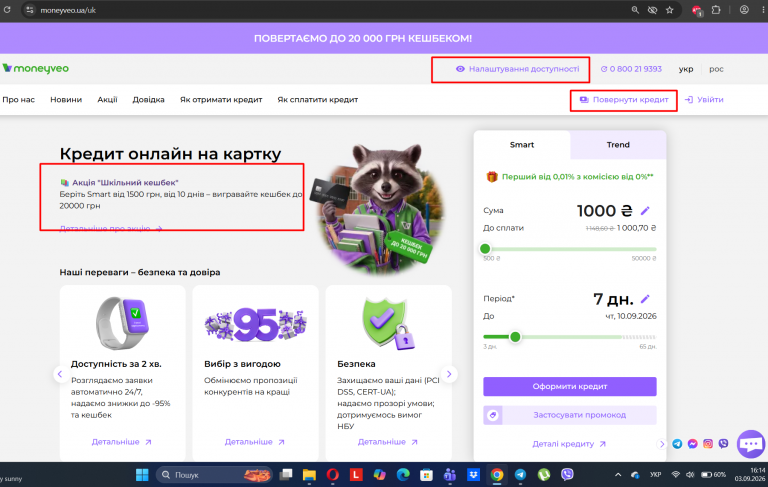Click the Windows Пошук search box
Screen dimensions: 768x487
[214, 475]
